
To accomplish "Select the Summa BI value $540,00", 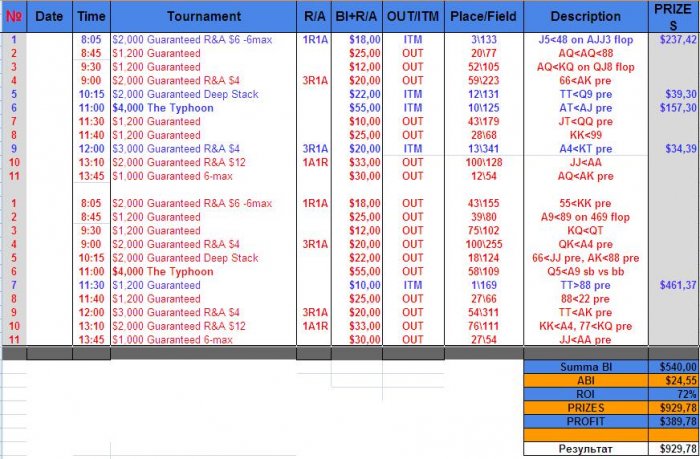I will [673, 367].
